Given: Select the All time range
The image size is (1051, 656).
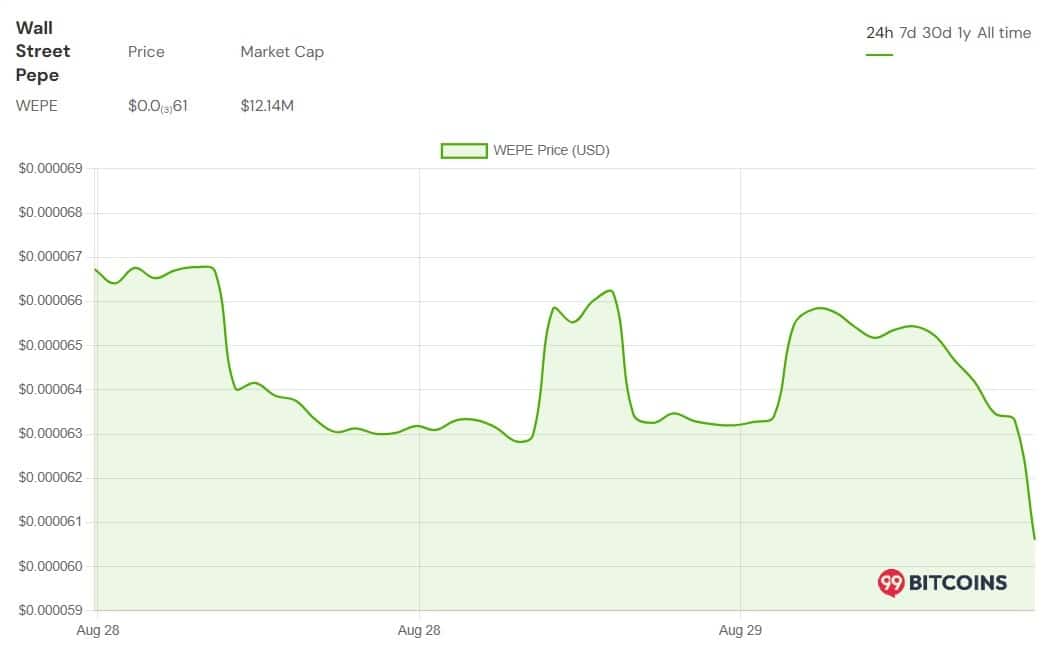Looking at the screenshot, I should click(x=1004, y=33).
